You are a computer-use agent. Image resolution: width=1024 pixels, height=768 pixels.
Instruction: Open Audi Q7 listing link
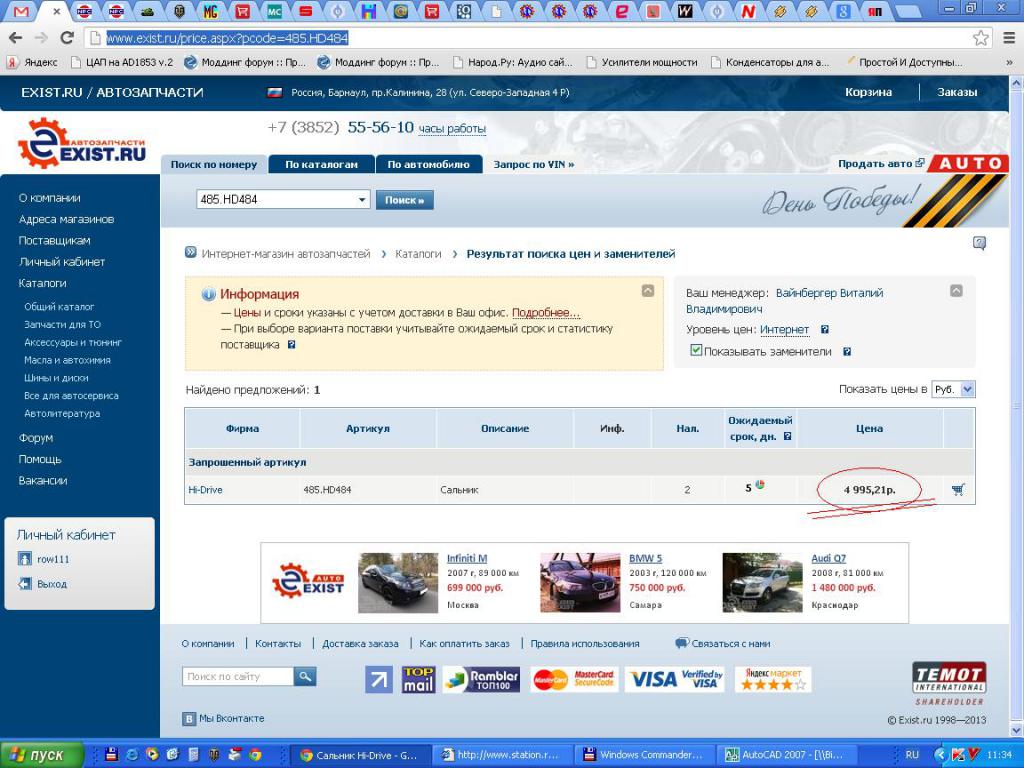click(x=828, y=558)
